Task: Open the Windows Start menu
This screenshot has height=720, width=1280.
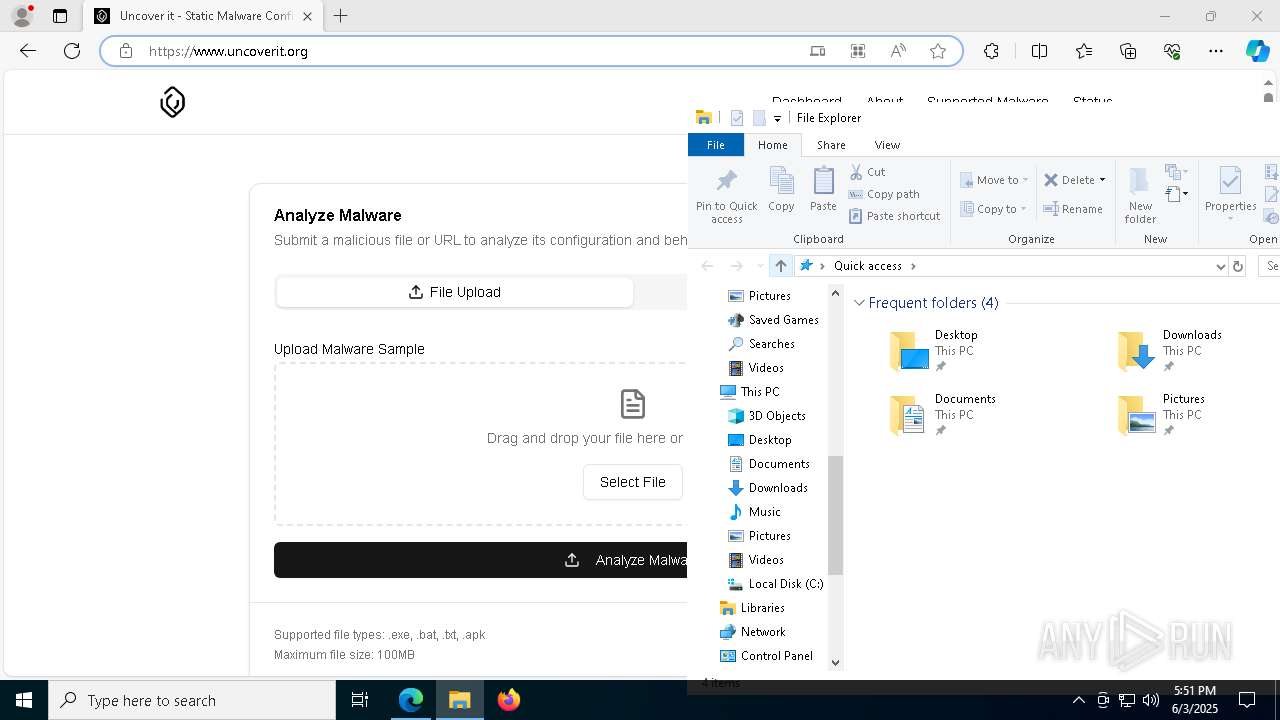Action: (x=24, y=700)
